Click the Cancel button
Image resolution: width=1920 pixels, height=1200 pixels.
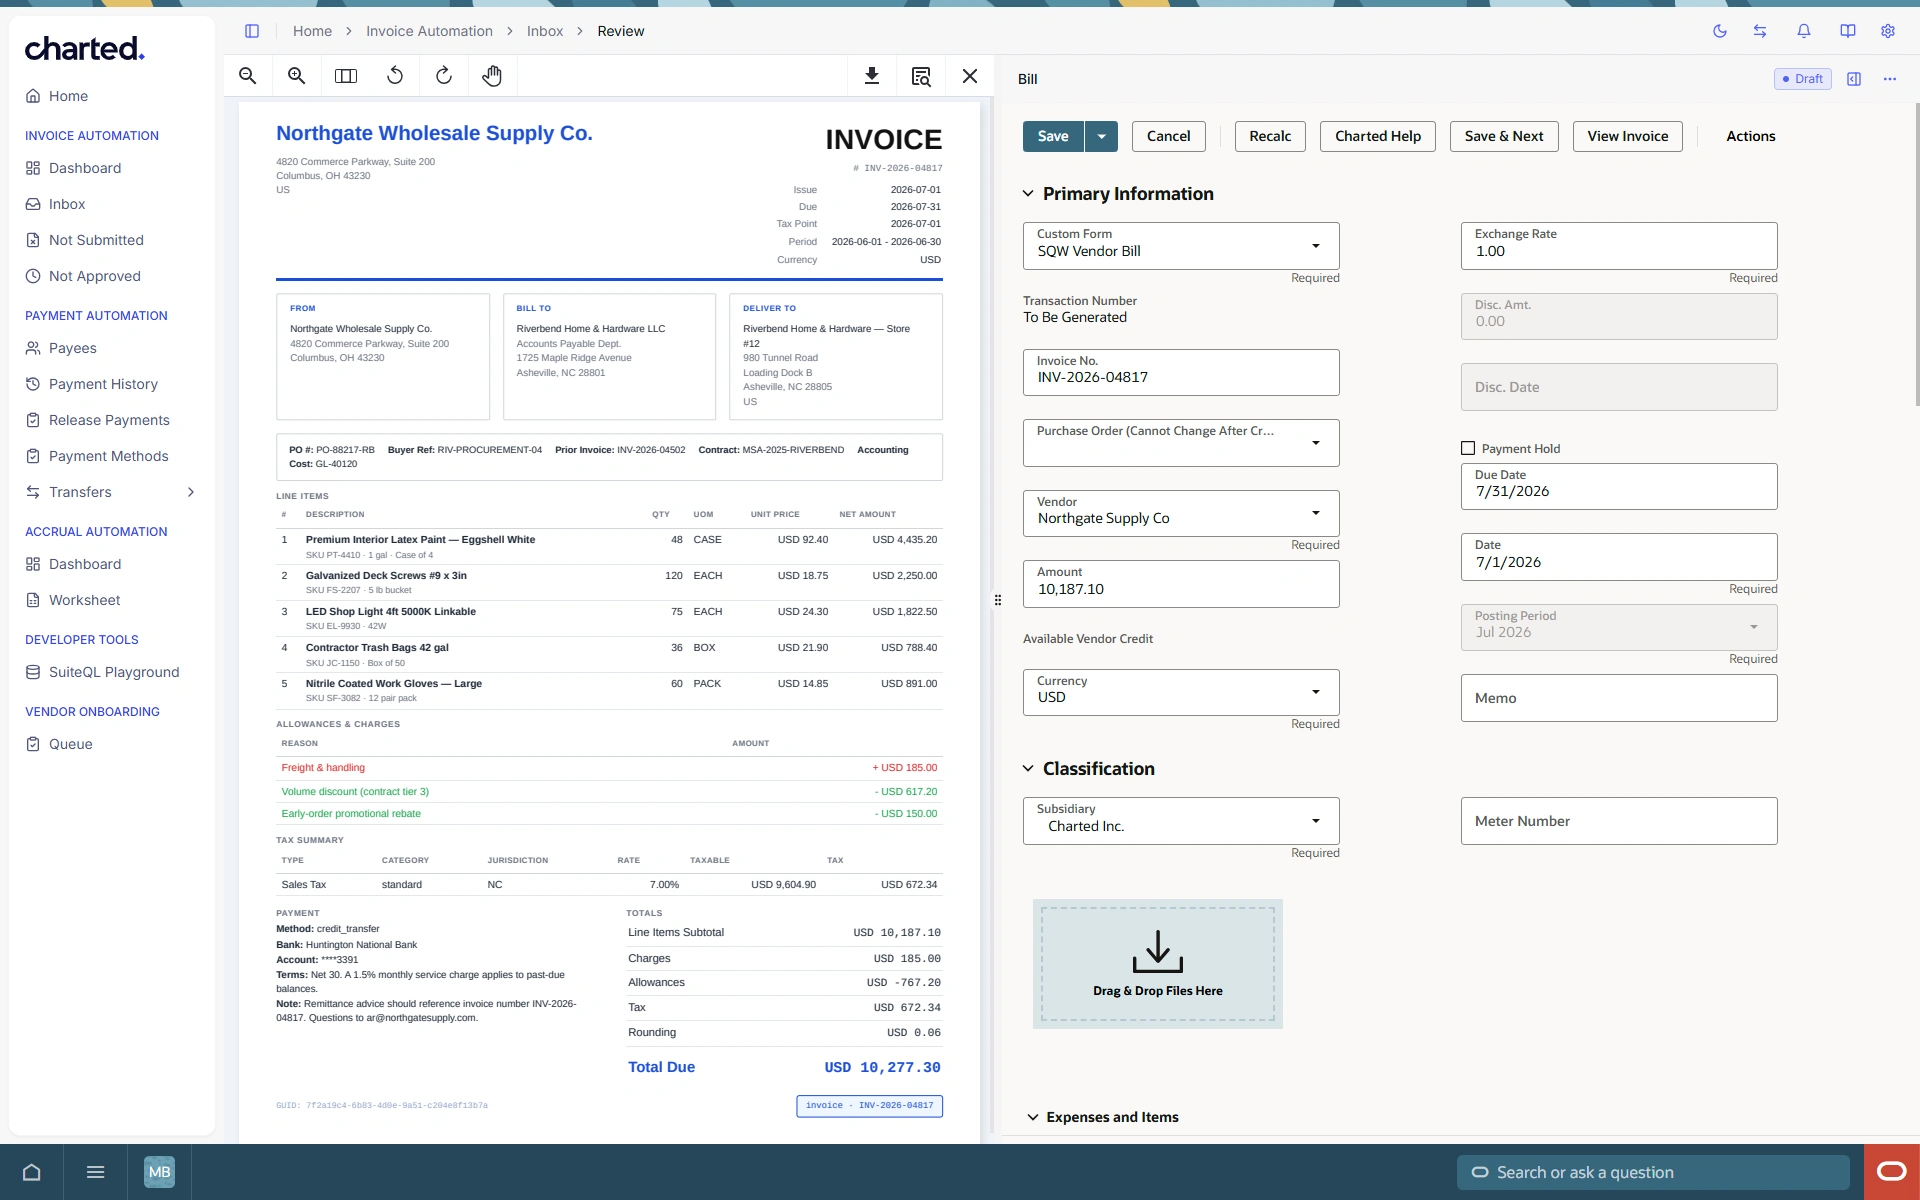pyautogui.click(x=1169, y=136)
